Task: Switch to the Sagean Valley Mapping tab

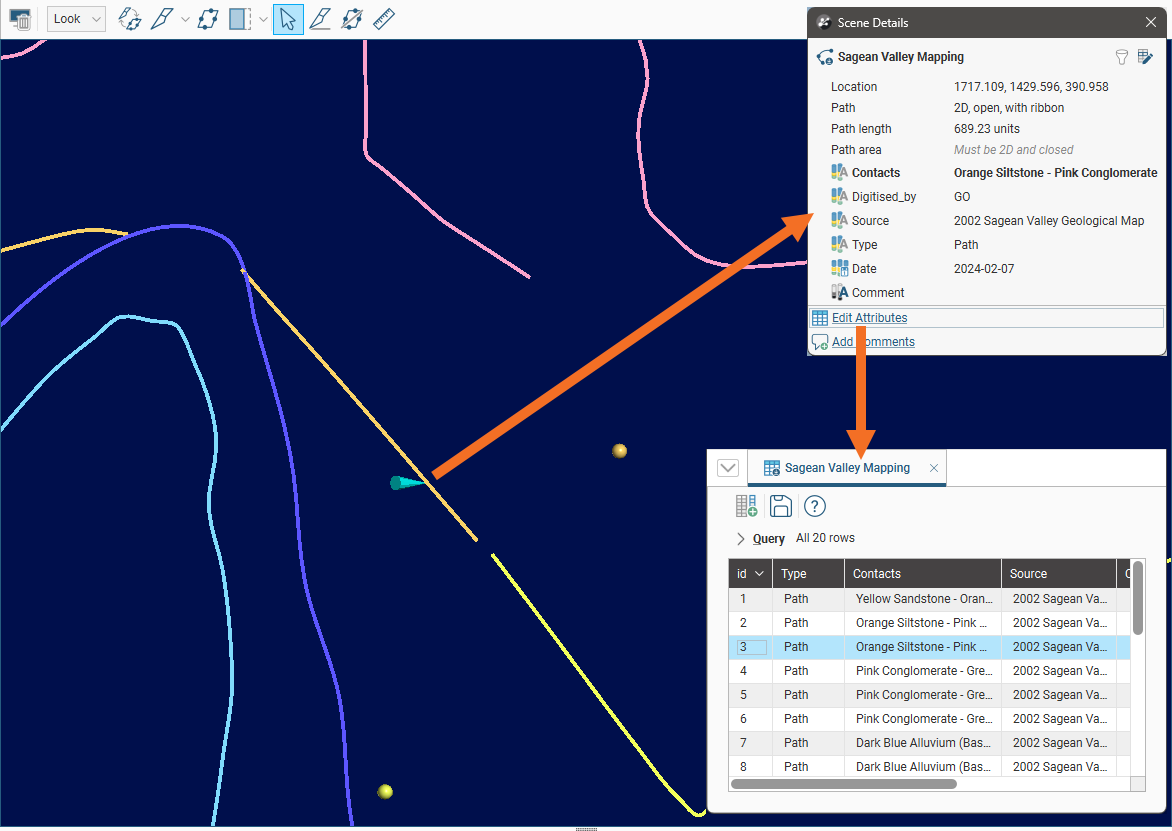Action: 846,468
